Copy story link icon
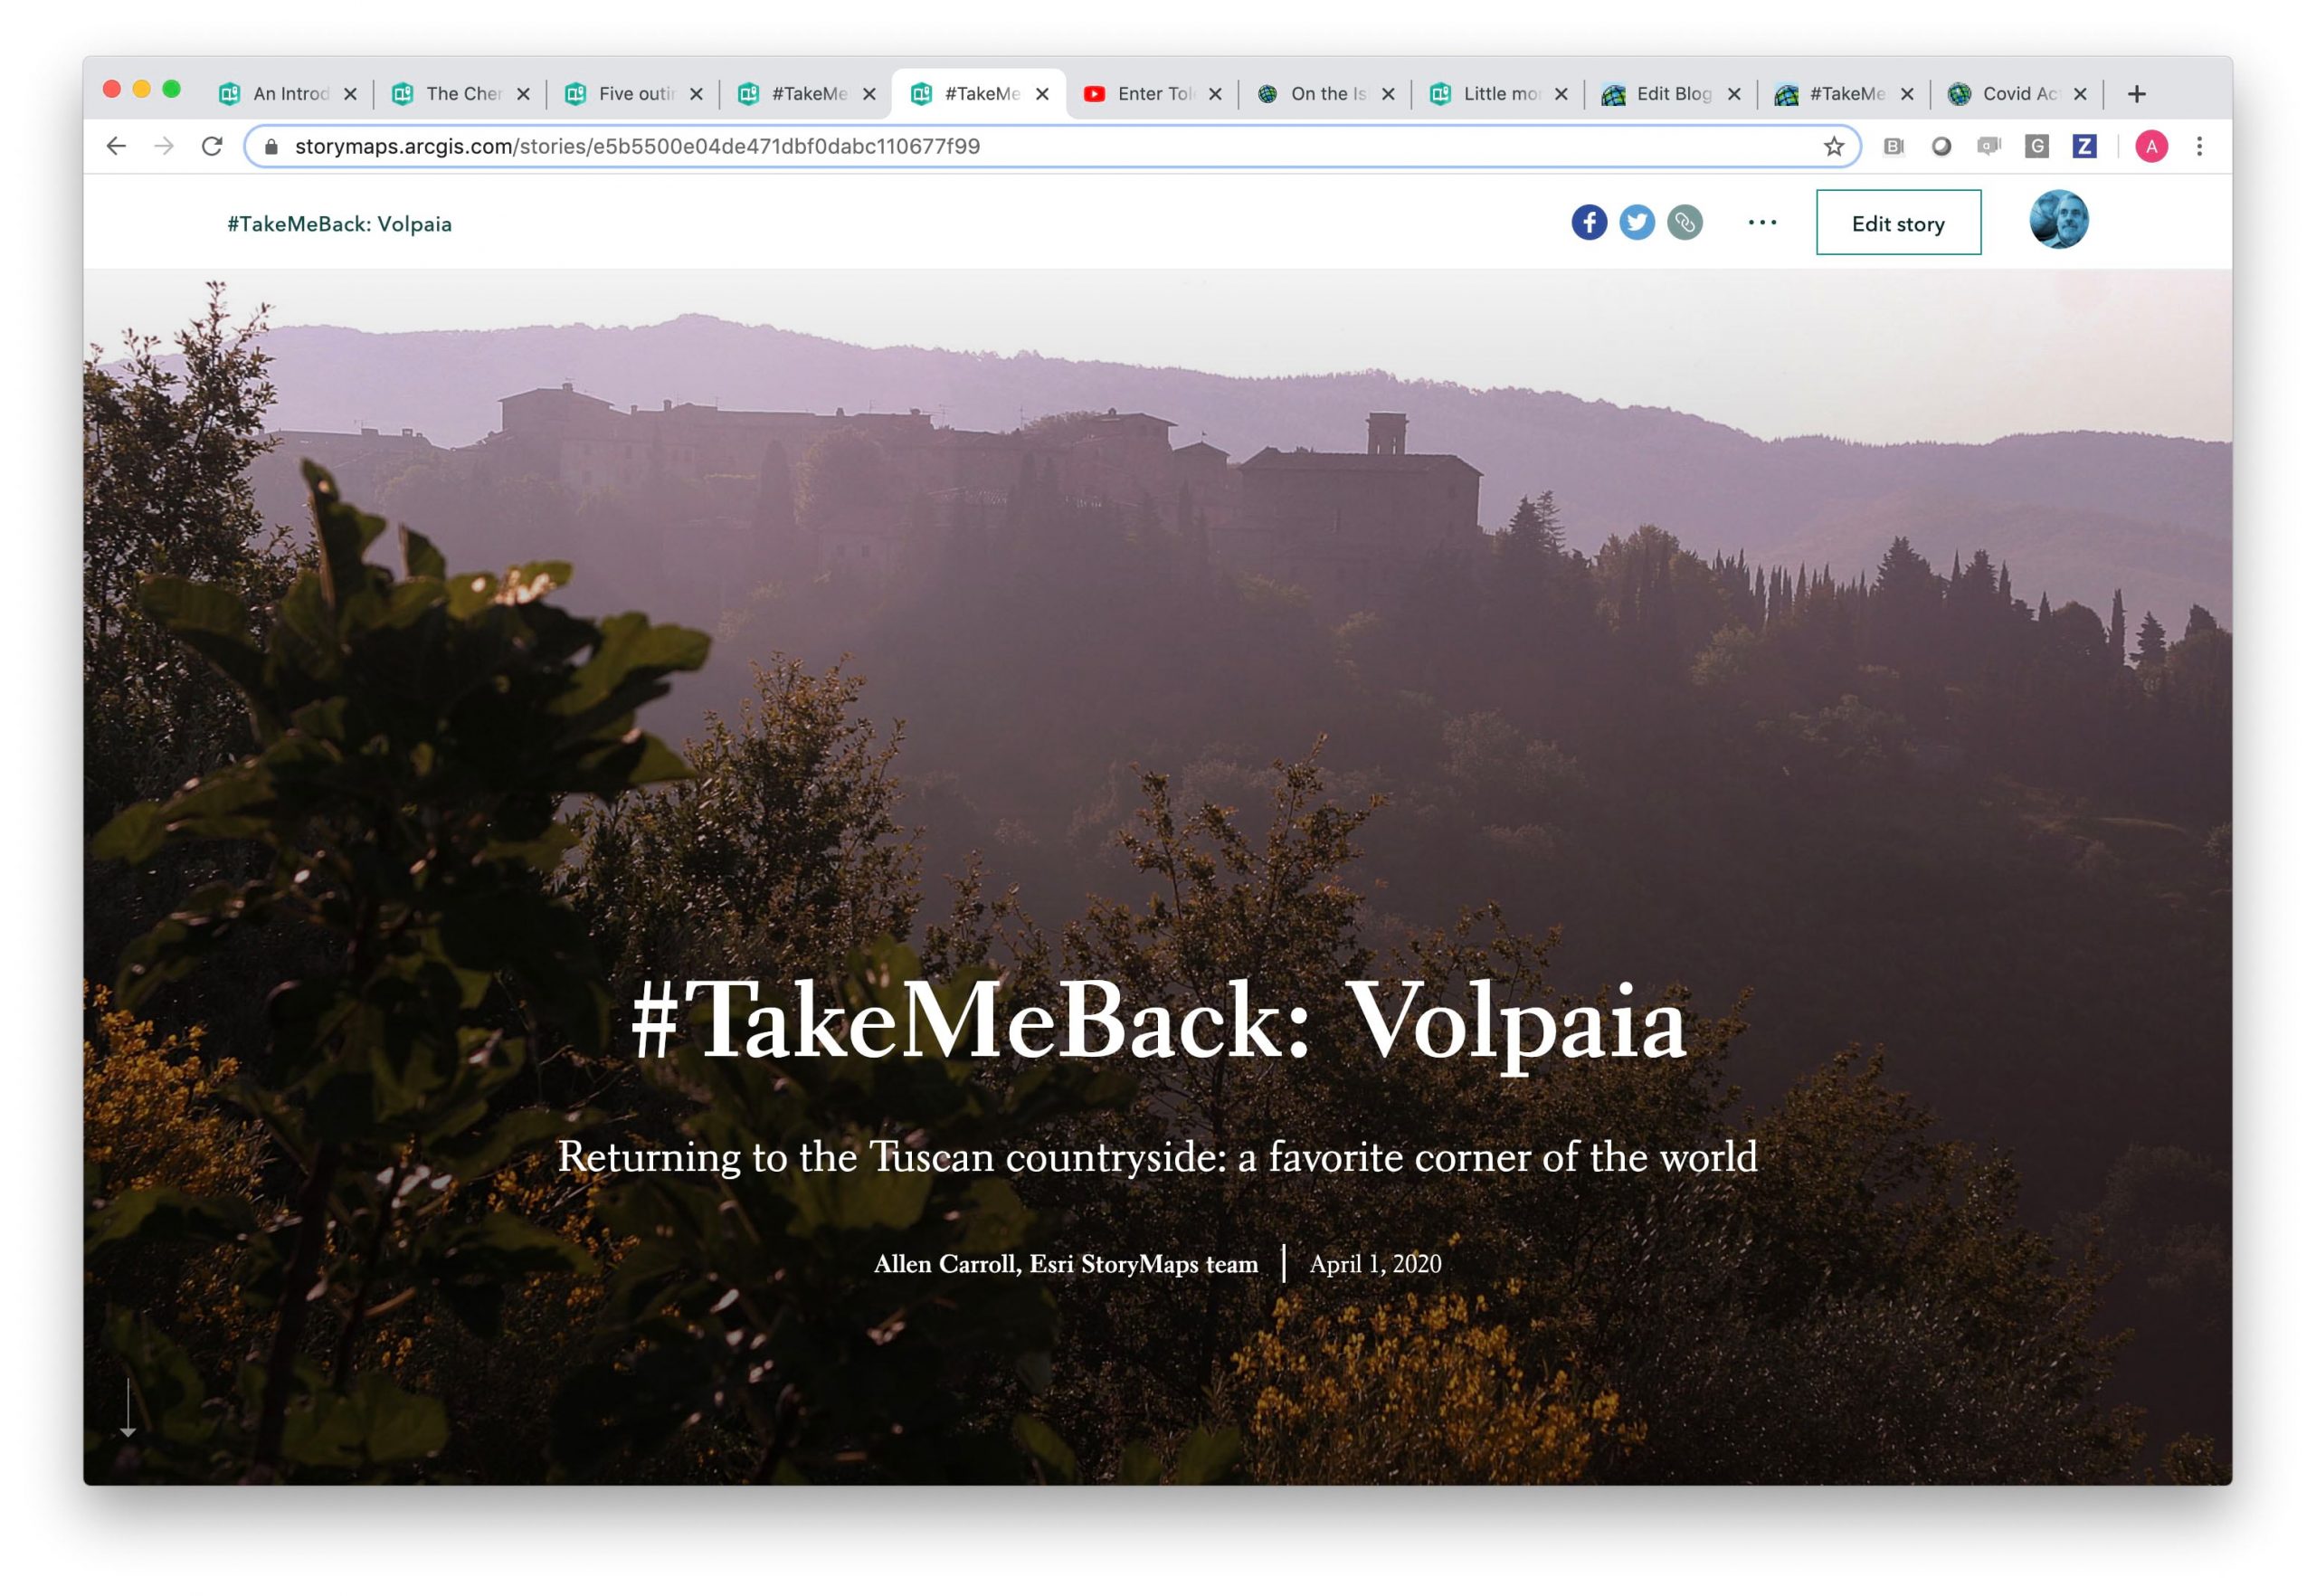 point(1684,222)
